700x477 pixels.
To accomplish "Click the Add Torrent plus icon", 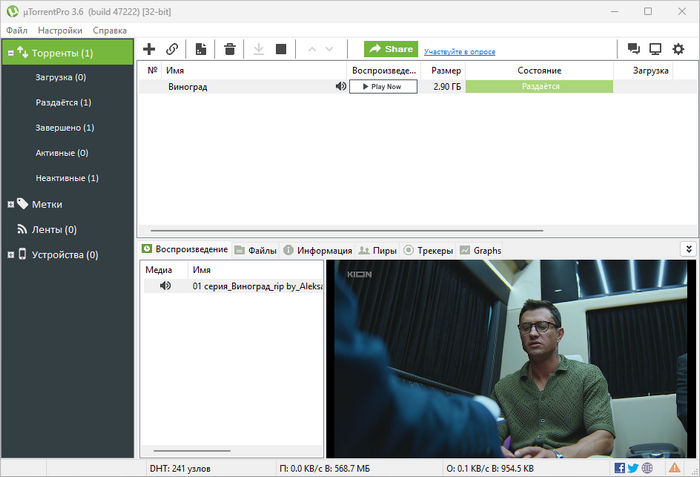I will (149, 49).
